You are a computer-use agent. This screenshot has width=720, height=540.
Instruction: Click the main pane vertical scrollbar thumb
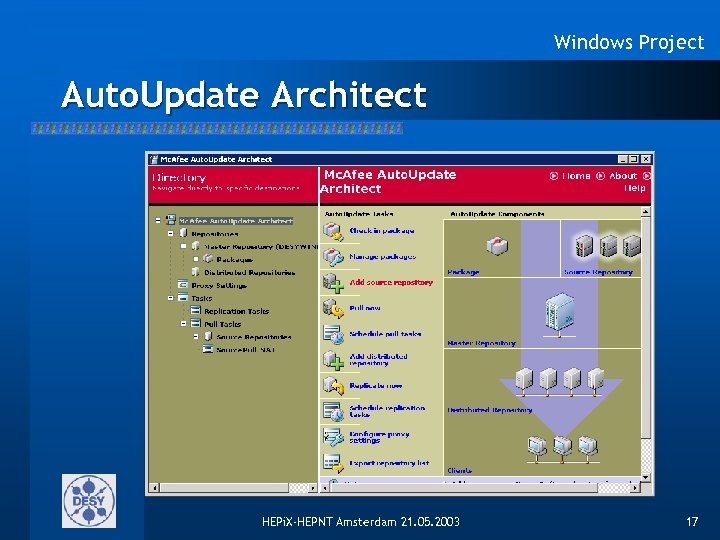(x=646, y=327)
